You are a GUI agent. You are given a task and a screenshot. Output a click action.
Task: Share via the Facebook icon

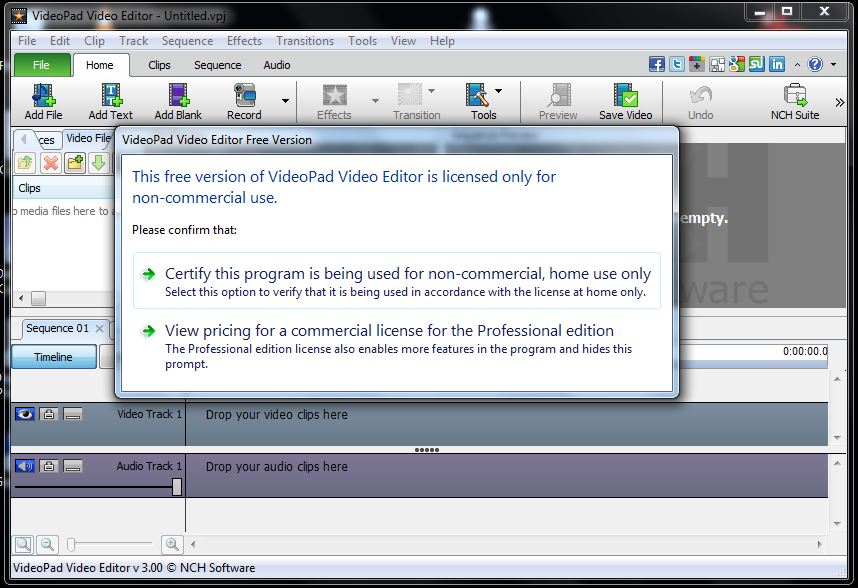click(657, 65)
